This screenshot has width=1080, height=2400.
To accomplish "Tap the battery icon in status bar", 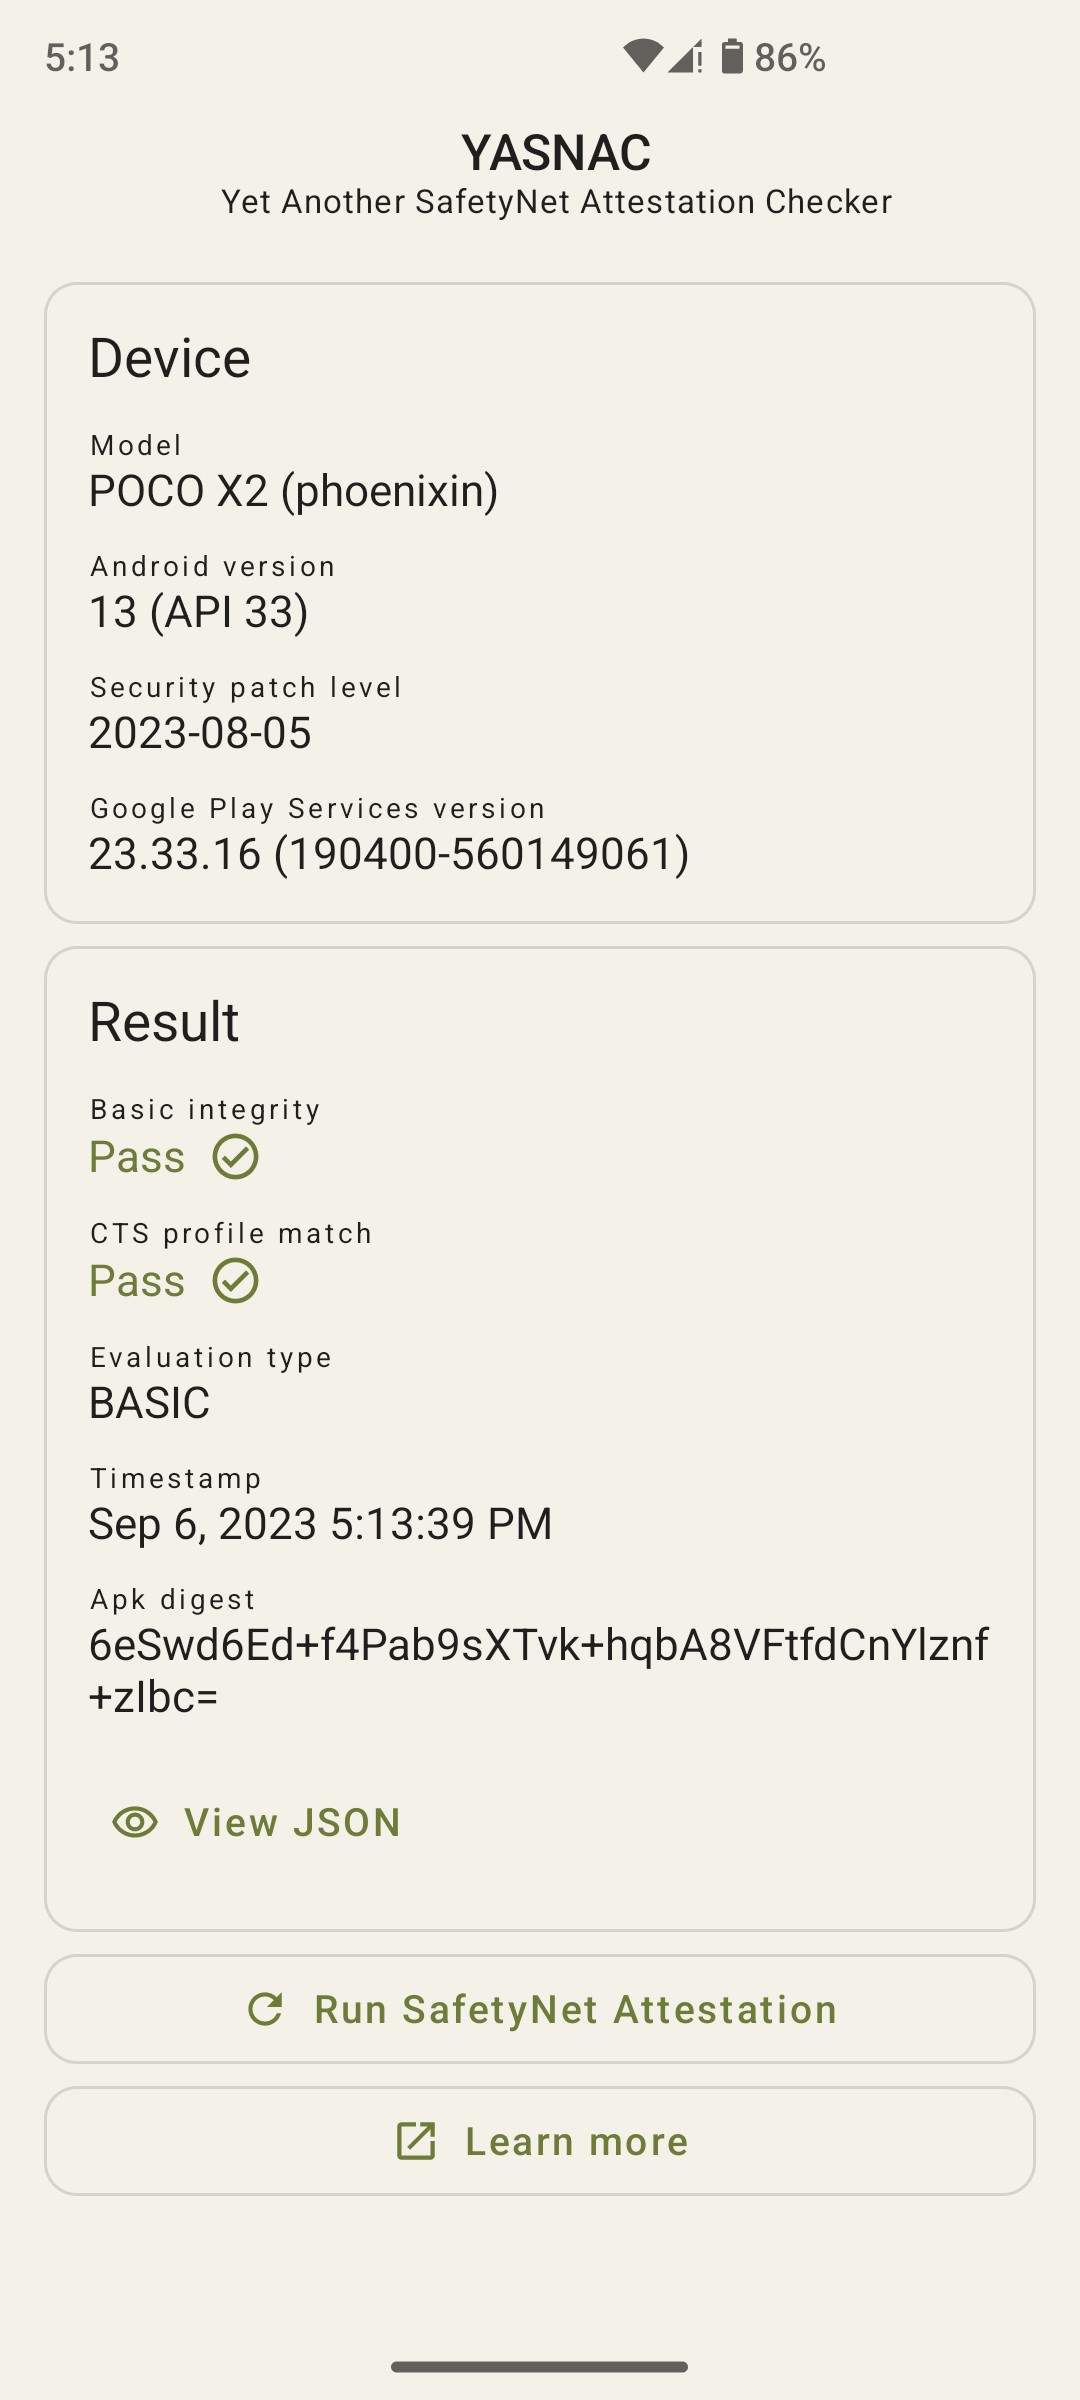I will point(732,56).
